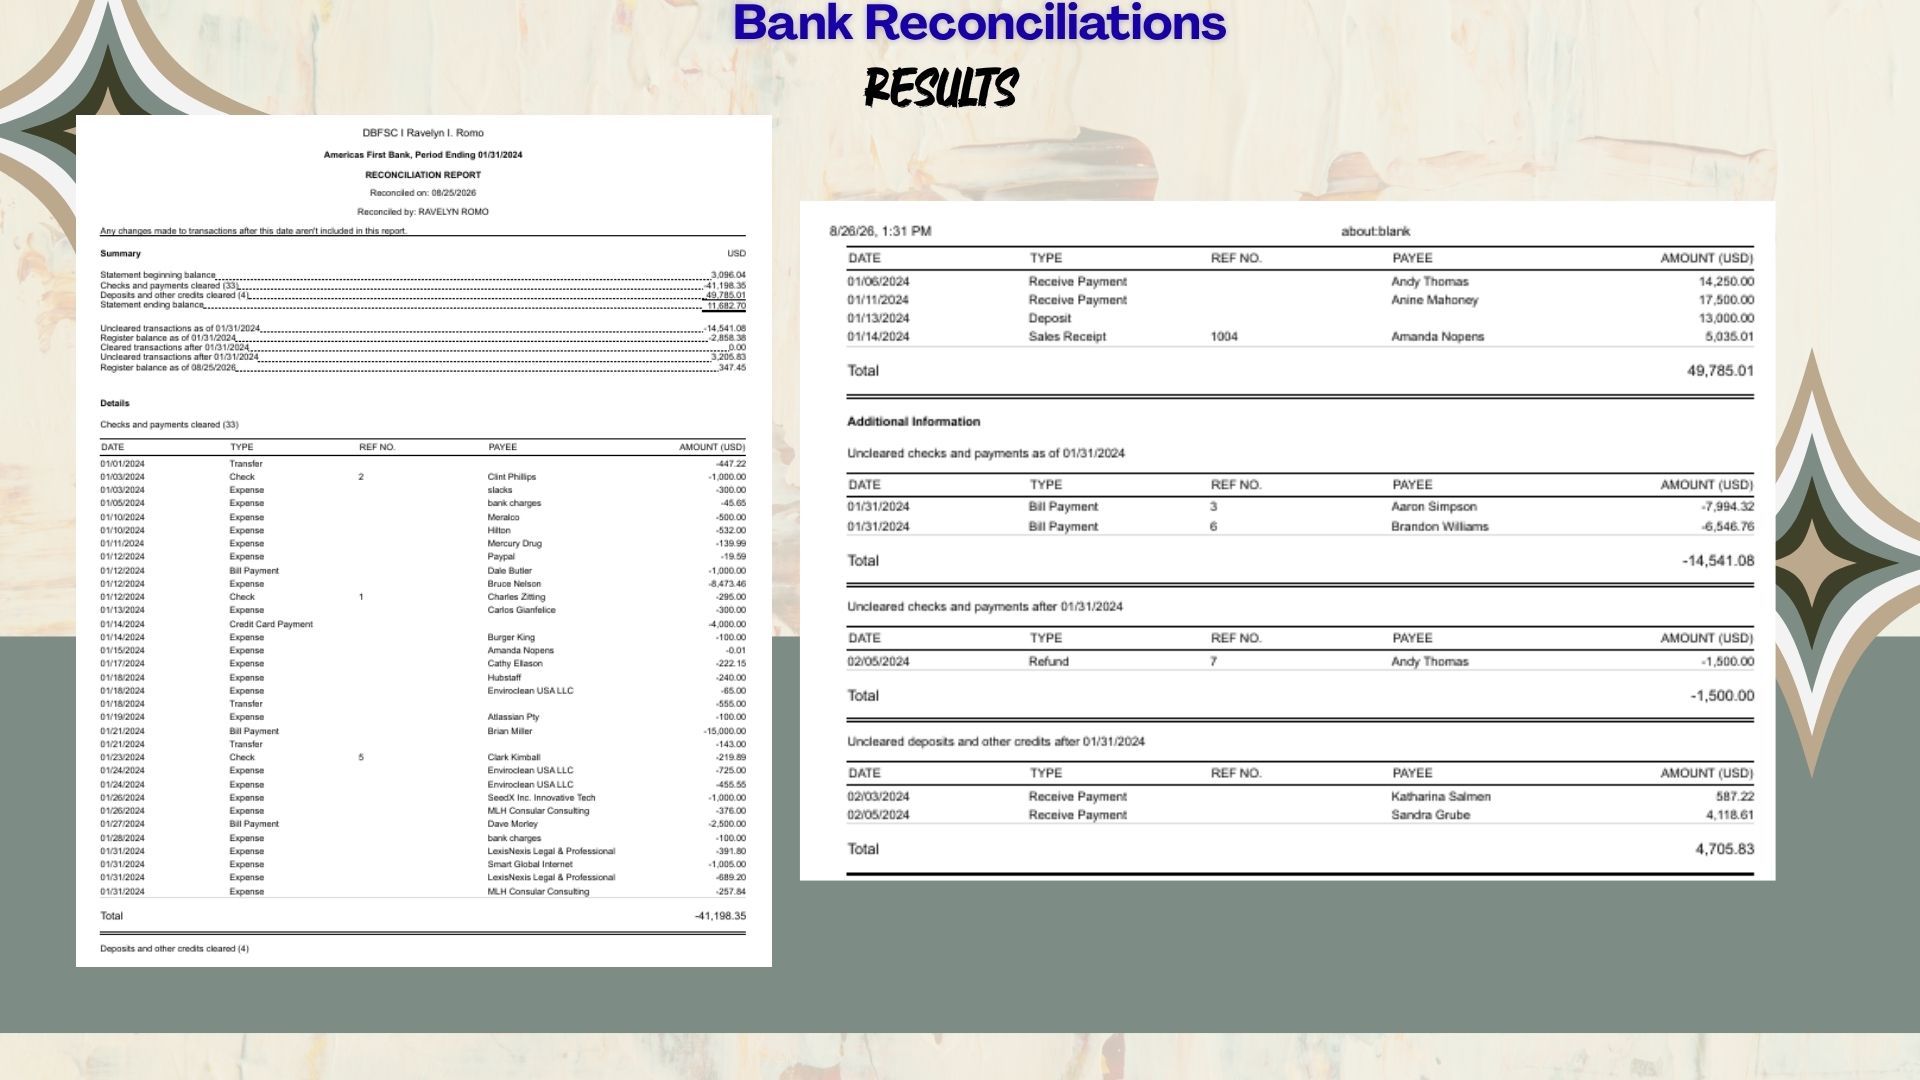Click 'Statement beginning balance' summary row
Screen dimensions: 1920x1080
(x=423, y=275)
